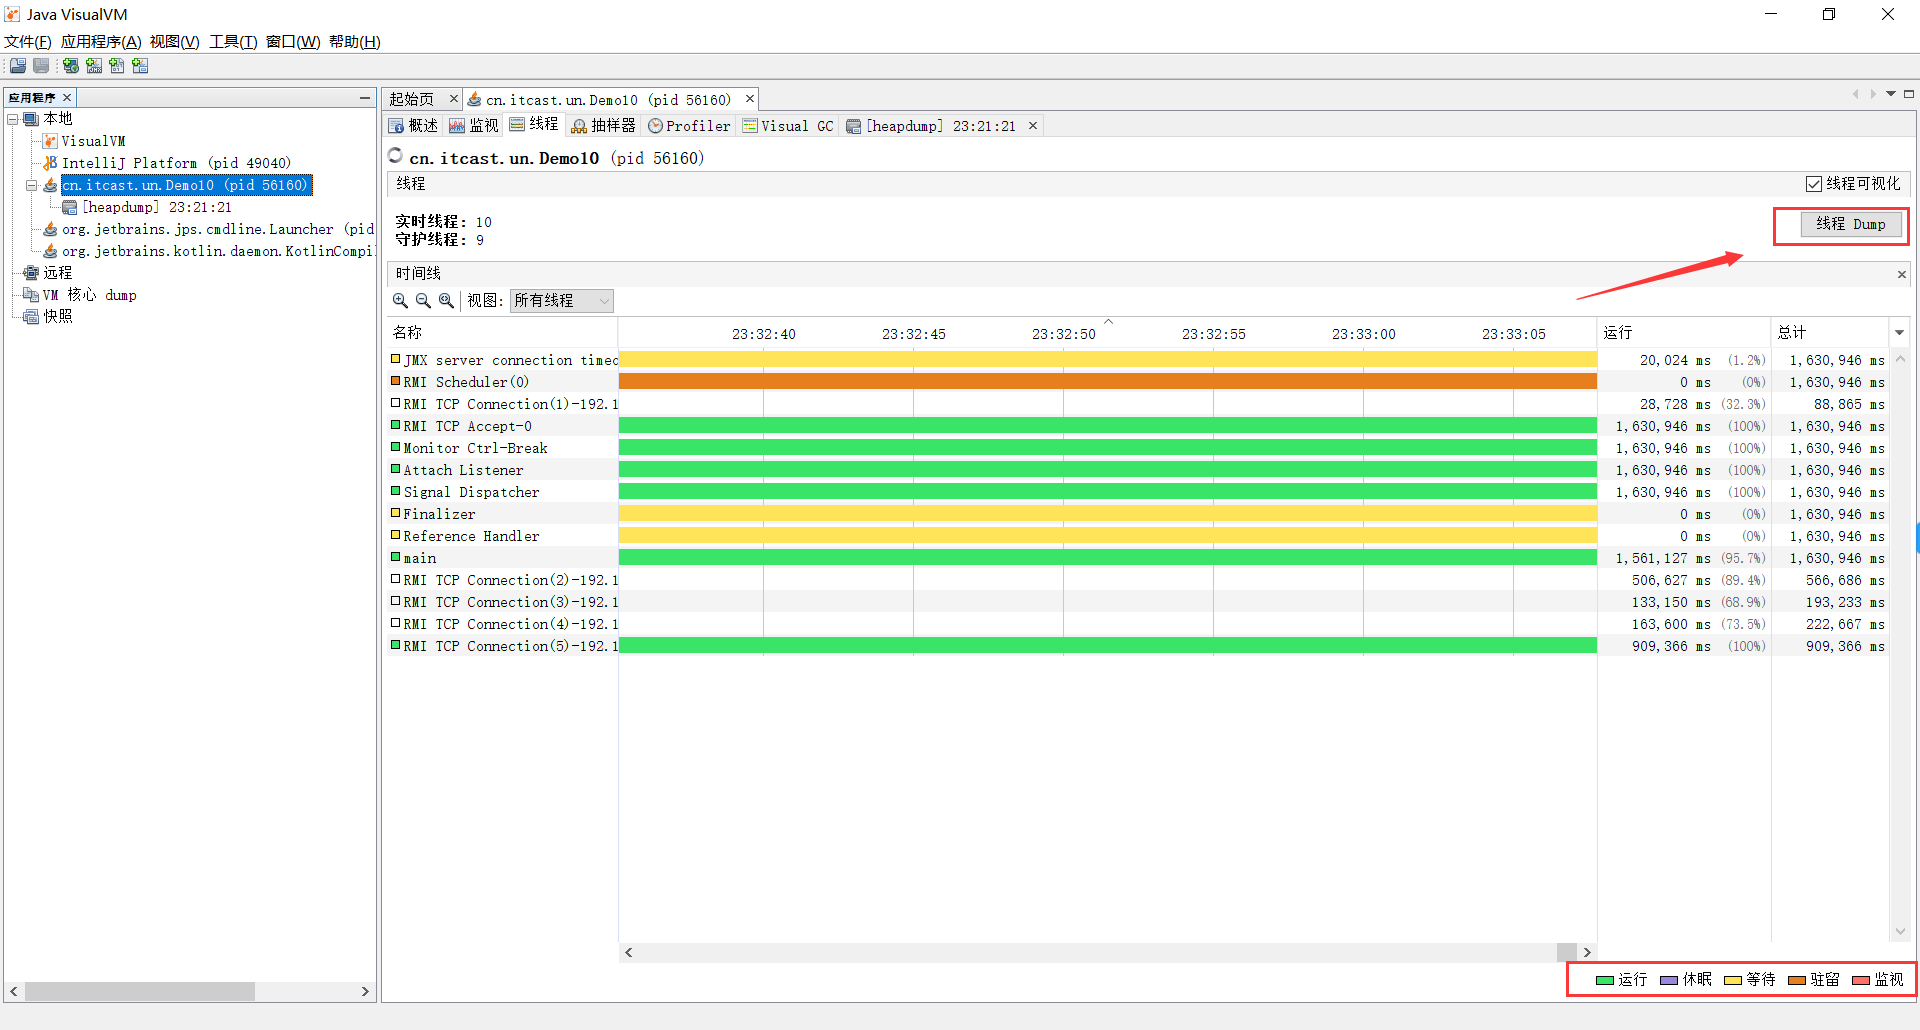
Task: Open the 所有线程 view dropdown
Action: click(561, 301)
